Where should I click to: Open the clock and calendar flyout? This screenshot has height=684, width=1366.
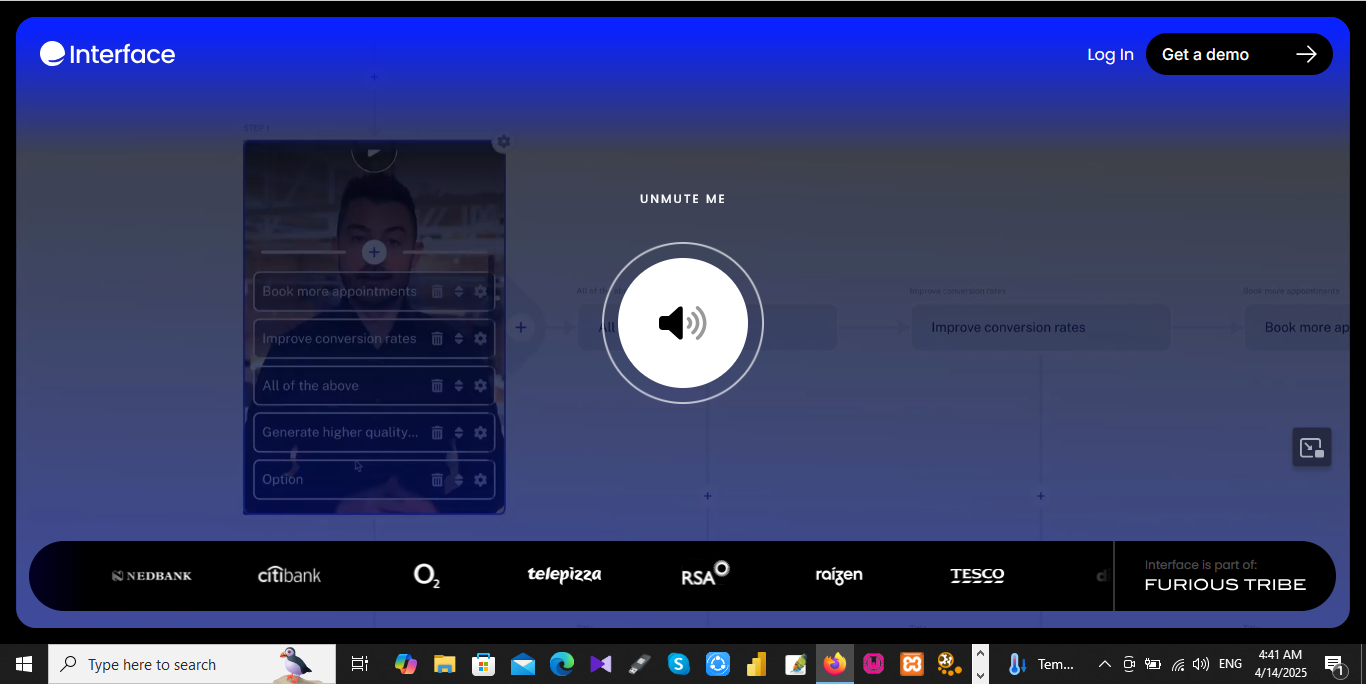pos(1281,664)
